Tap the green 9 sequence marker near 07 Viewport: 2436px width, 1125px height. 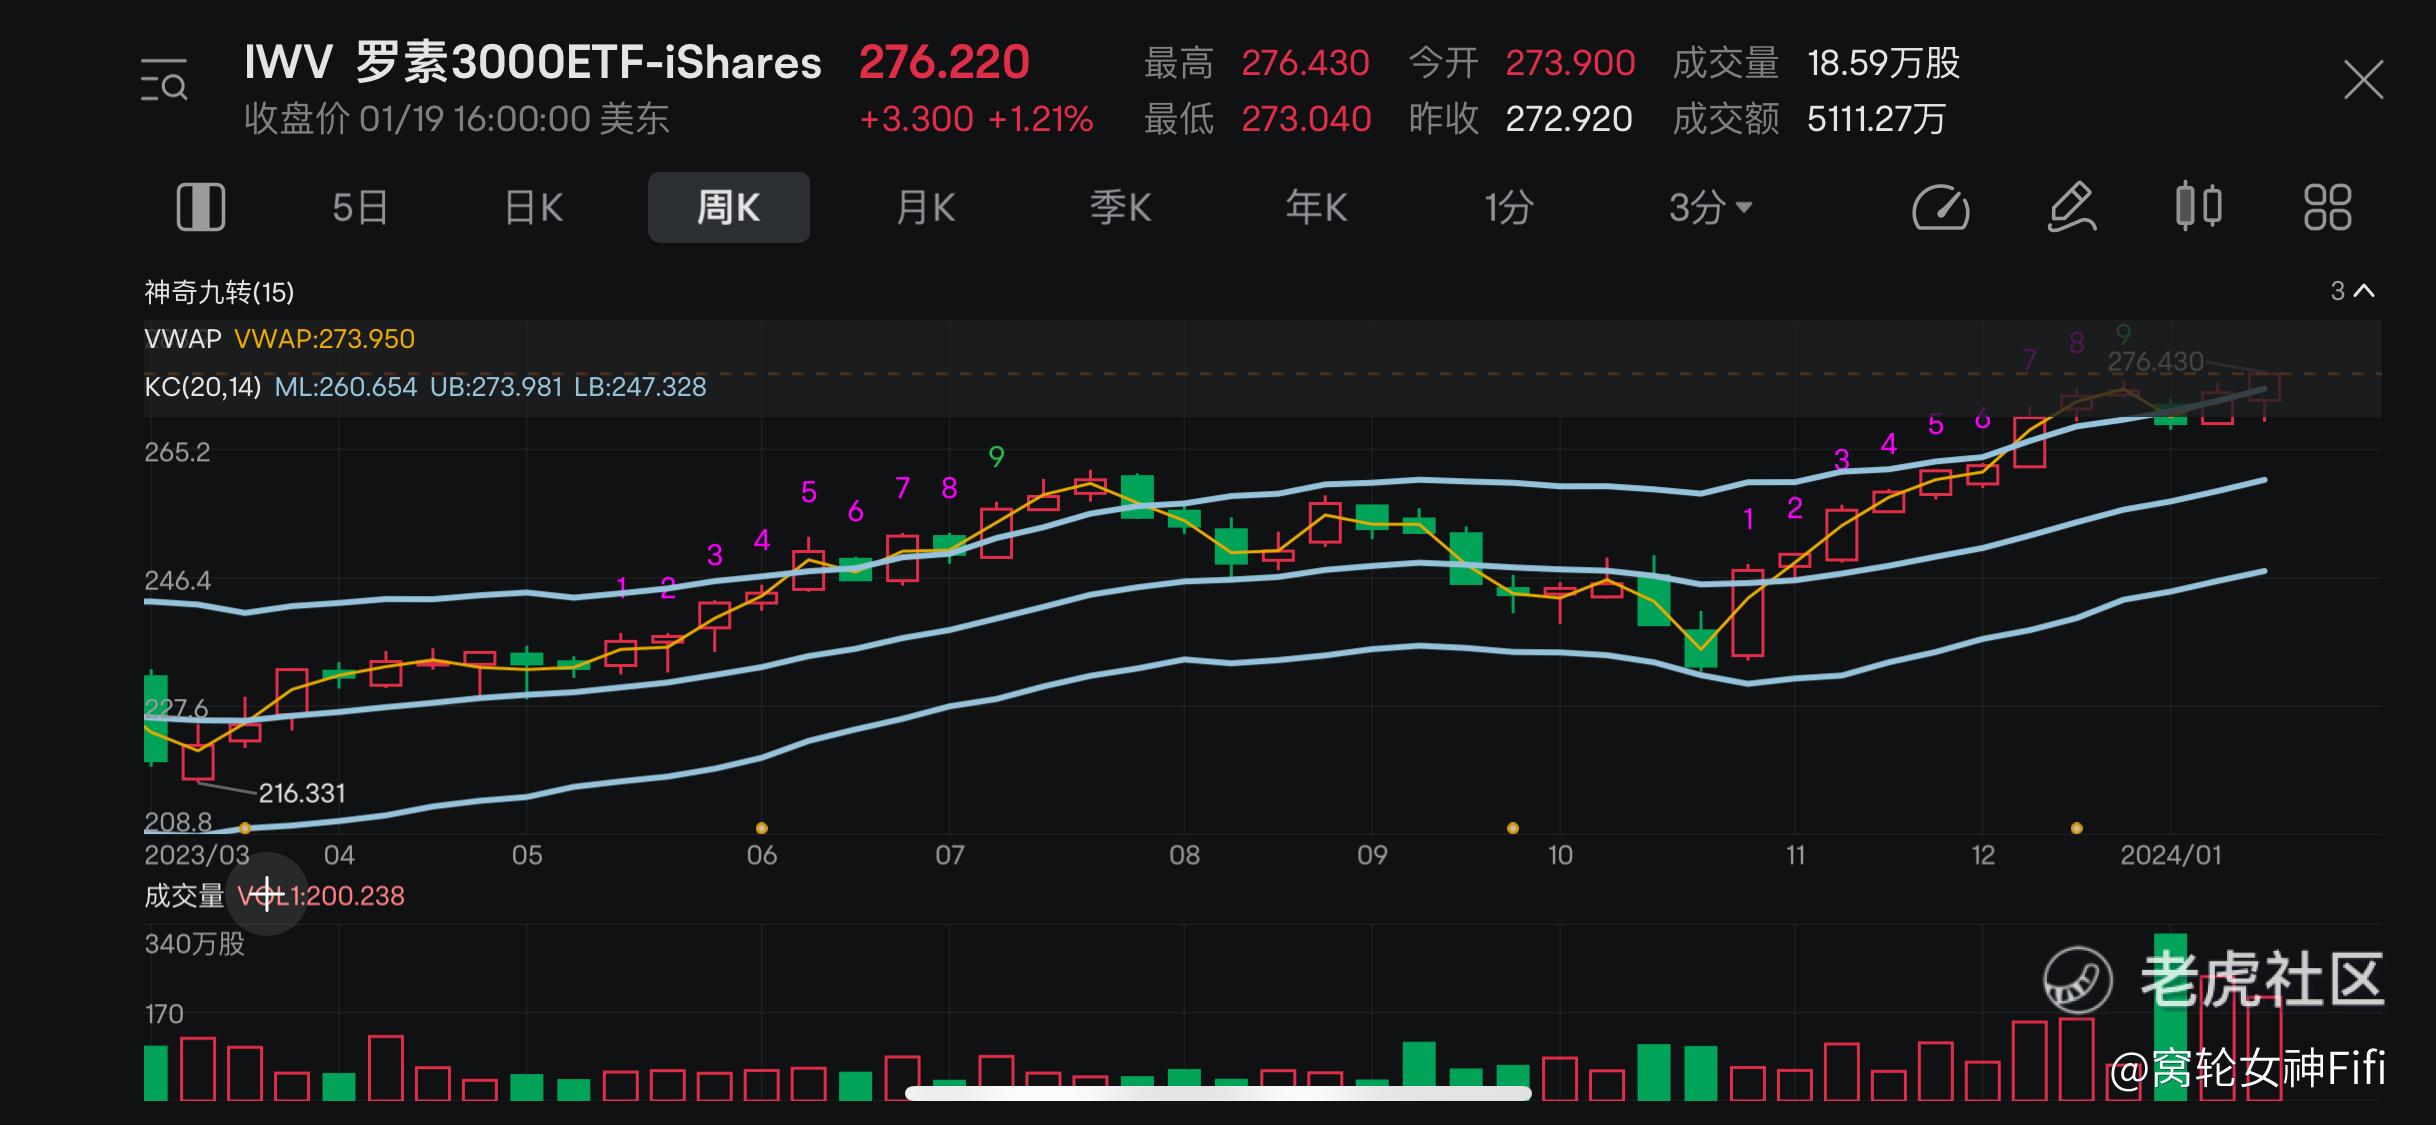996,457
